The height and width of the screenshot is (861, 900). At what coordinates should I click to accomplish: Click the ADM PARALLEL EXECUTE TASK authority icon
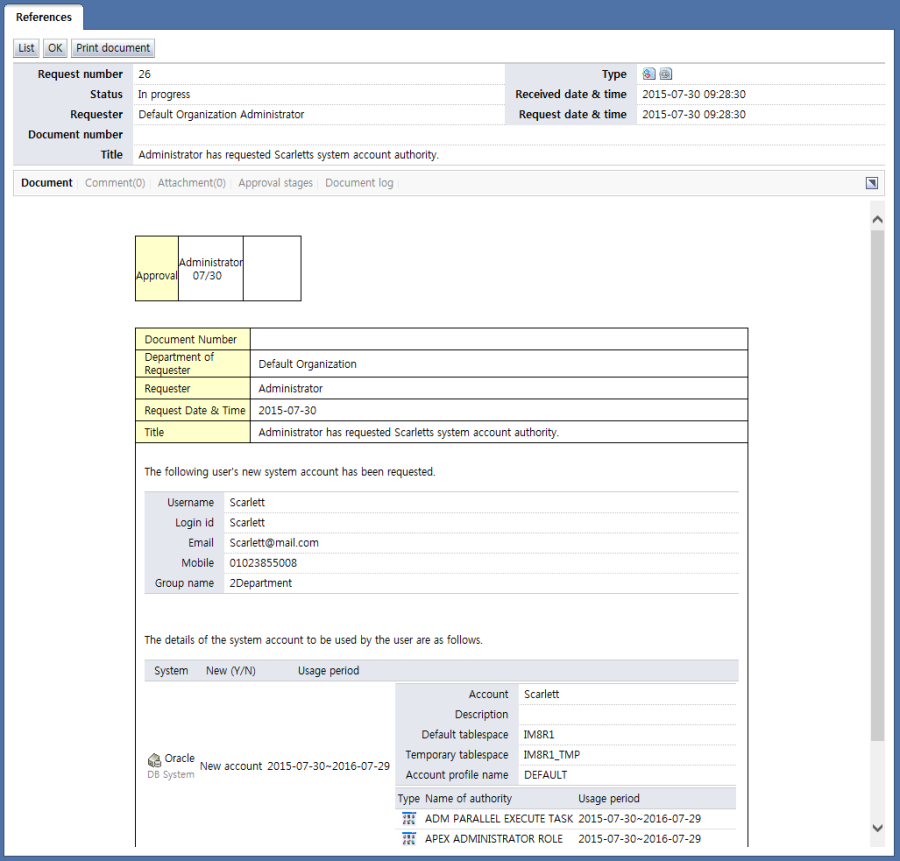tap(408, 818)
